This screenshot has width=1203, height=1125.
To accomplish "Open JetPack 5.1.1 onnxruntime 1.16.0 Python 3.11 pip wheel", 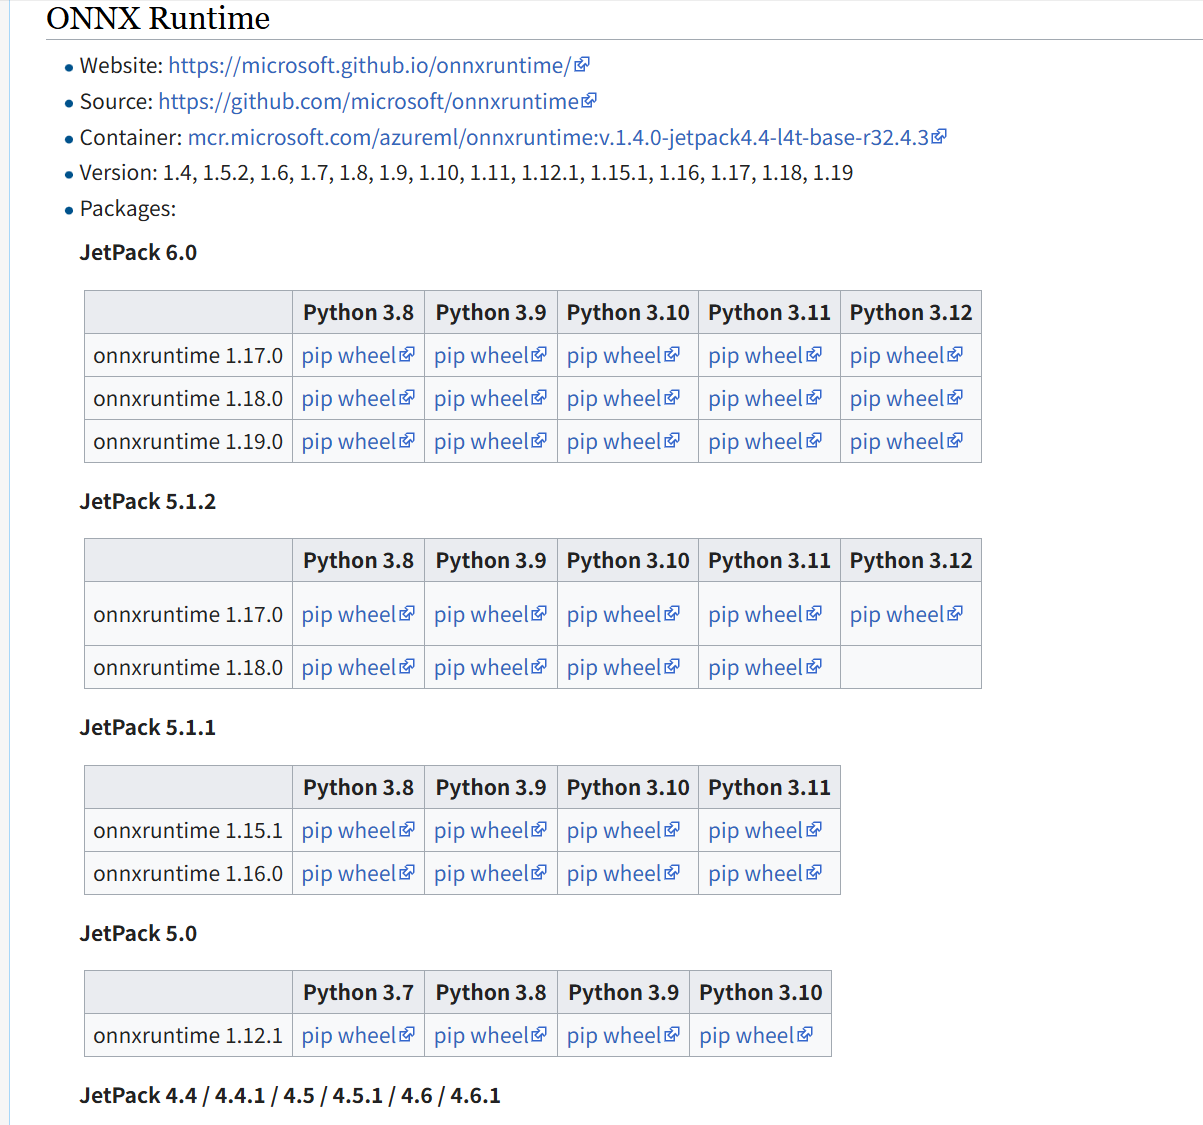I will 765,874.
